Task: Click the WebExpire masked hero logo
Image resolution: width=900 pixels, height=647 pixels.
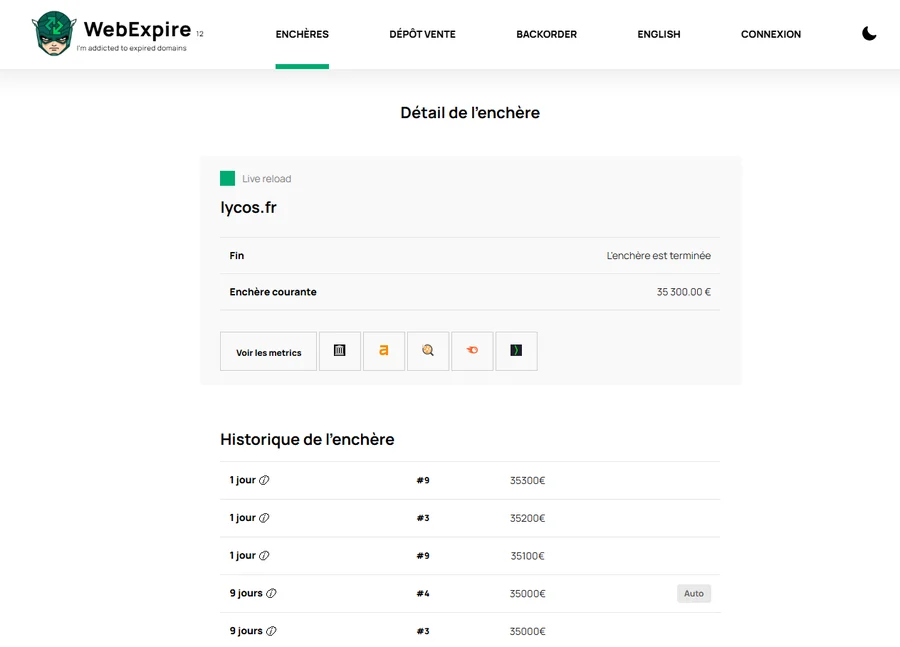Action: click(x=54, y=33)
